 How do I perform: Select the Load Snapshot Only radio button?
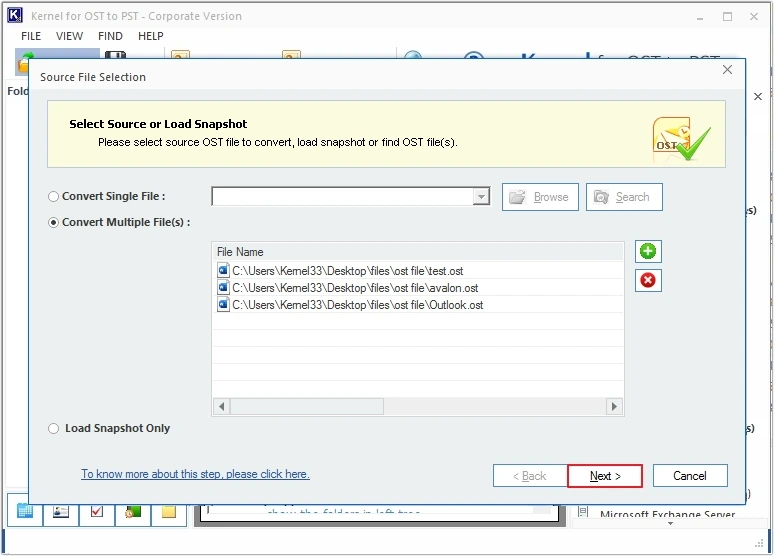pyautogui.click(x=53, y=428)
